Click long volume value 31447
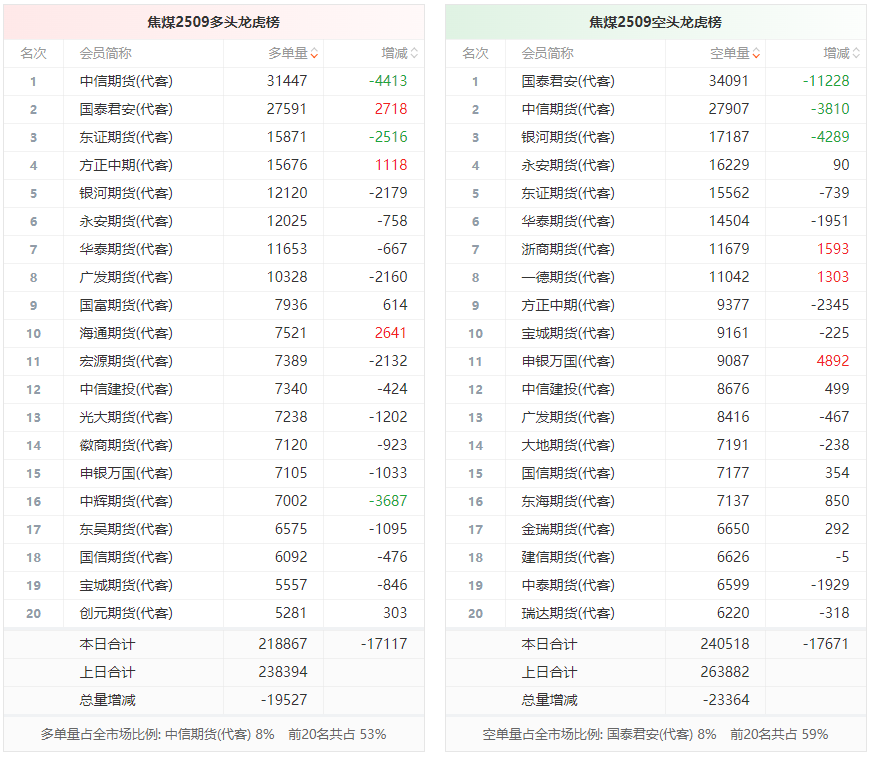This screenshot has width=871, height=757. pos(287,81)
